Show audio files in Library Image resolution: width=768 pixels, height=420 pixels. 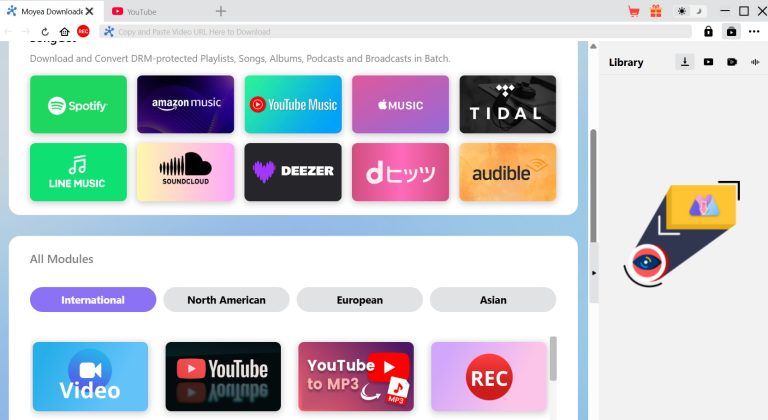pyautogui.click(x=755, y=62)
